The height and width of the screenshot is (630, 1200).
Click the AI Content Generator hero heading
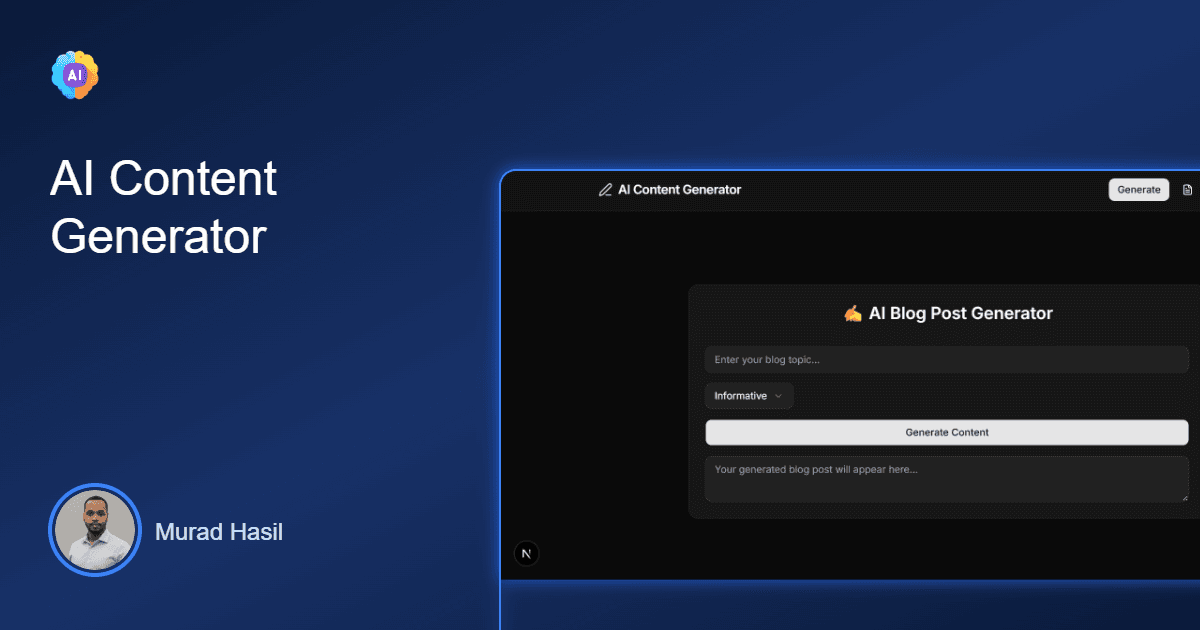point(163,207)
